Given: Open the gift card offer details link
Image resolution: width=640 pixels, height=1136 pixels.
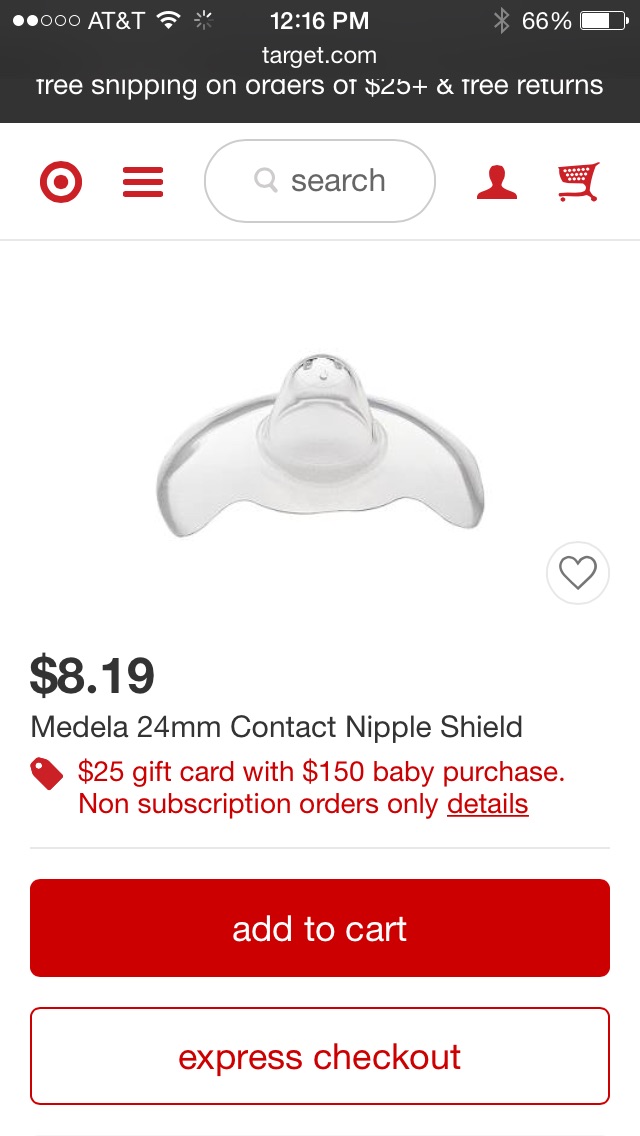Looking at the screenshot, I should click(x=488, y=804).
